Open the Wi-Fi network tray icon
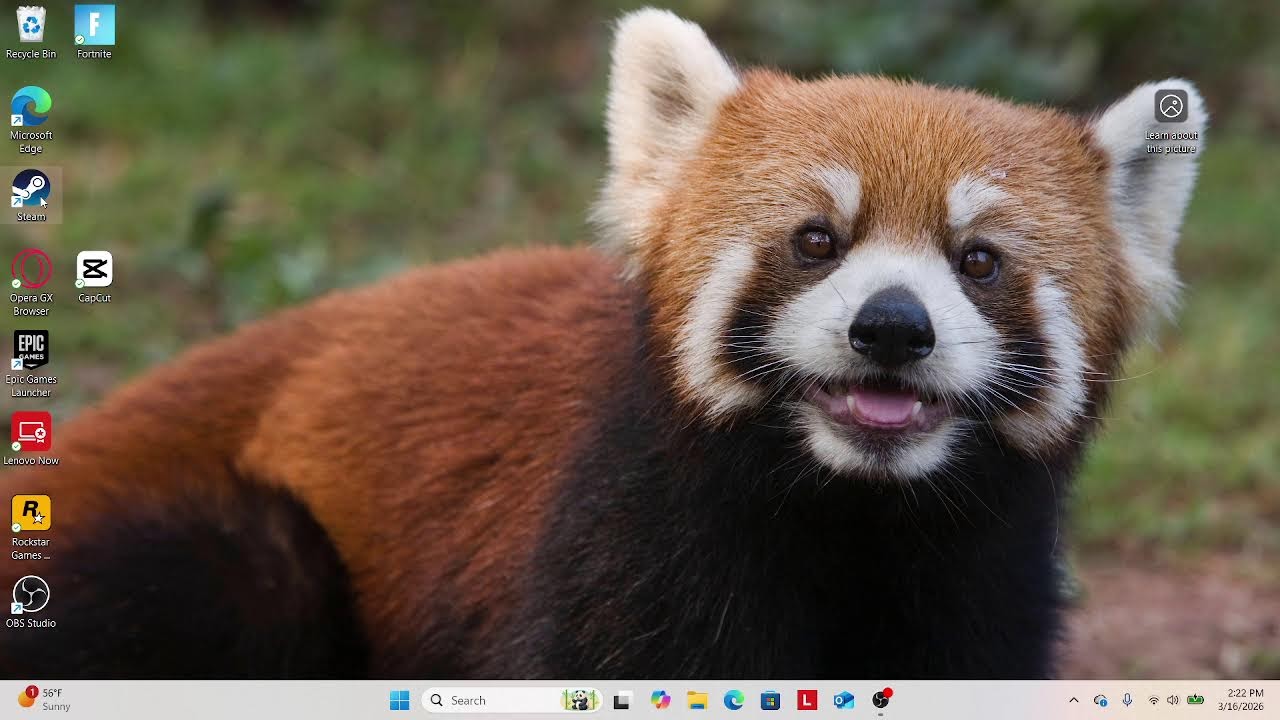The image size is (1280, 720). 1153,700
